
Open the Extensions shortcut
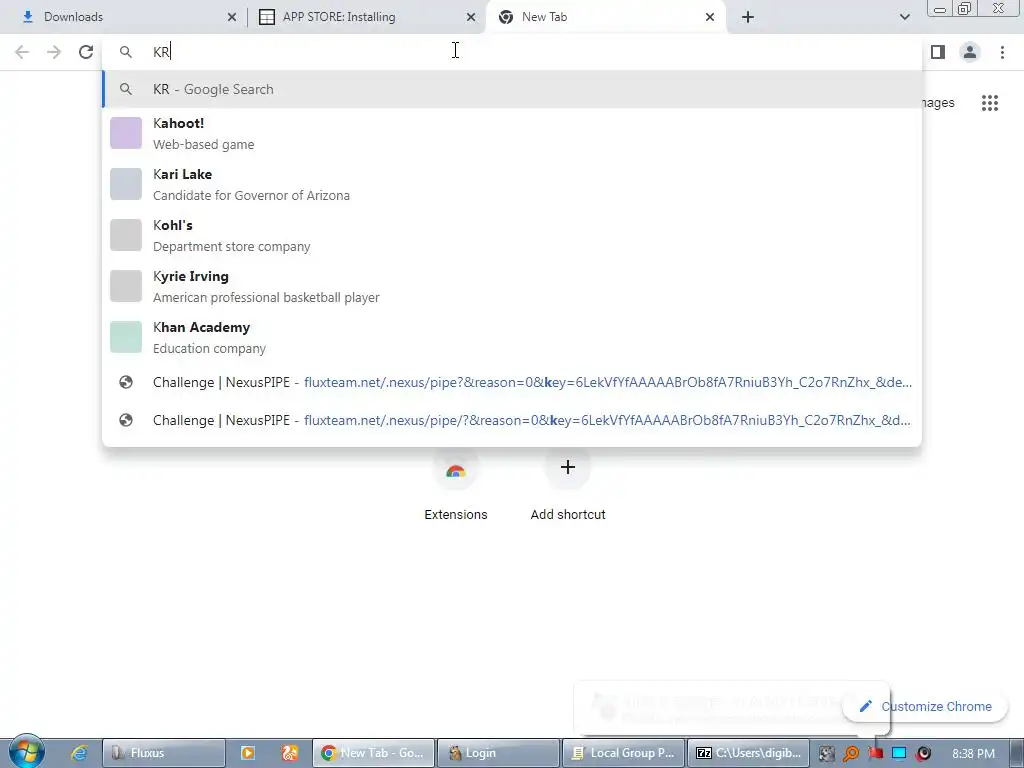pos(456,485)
